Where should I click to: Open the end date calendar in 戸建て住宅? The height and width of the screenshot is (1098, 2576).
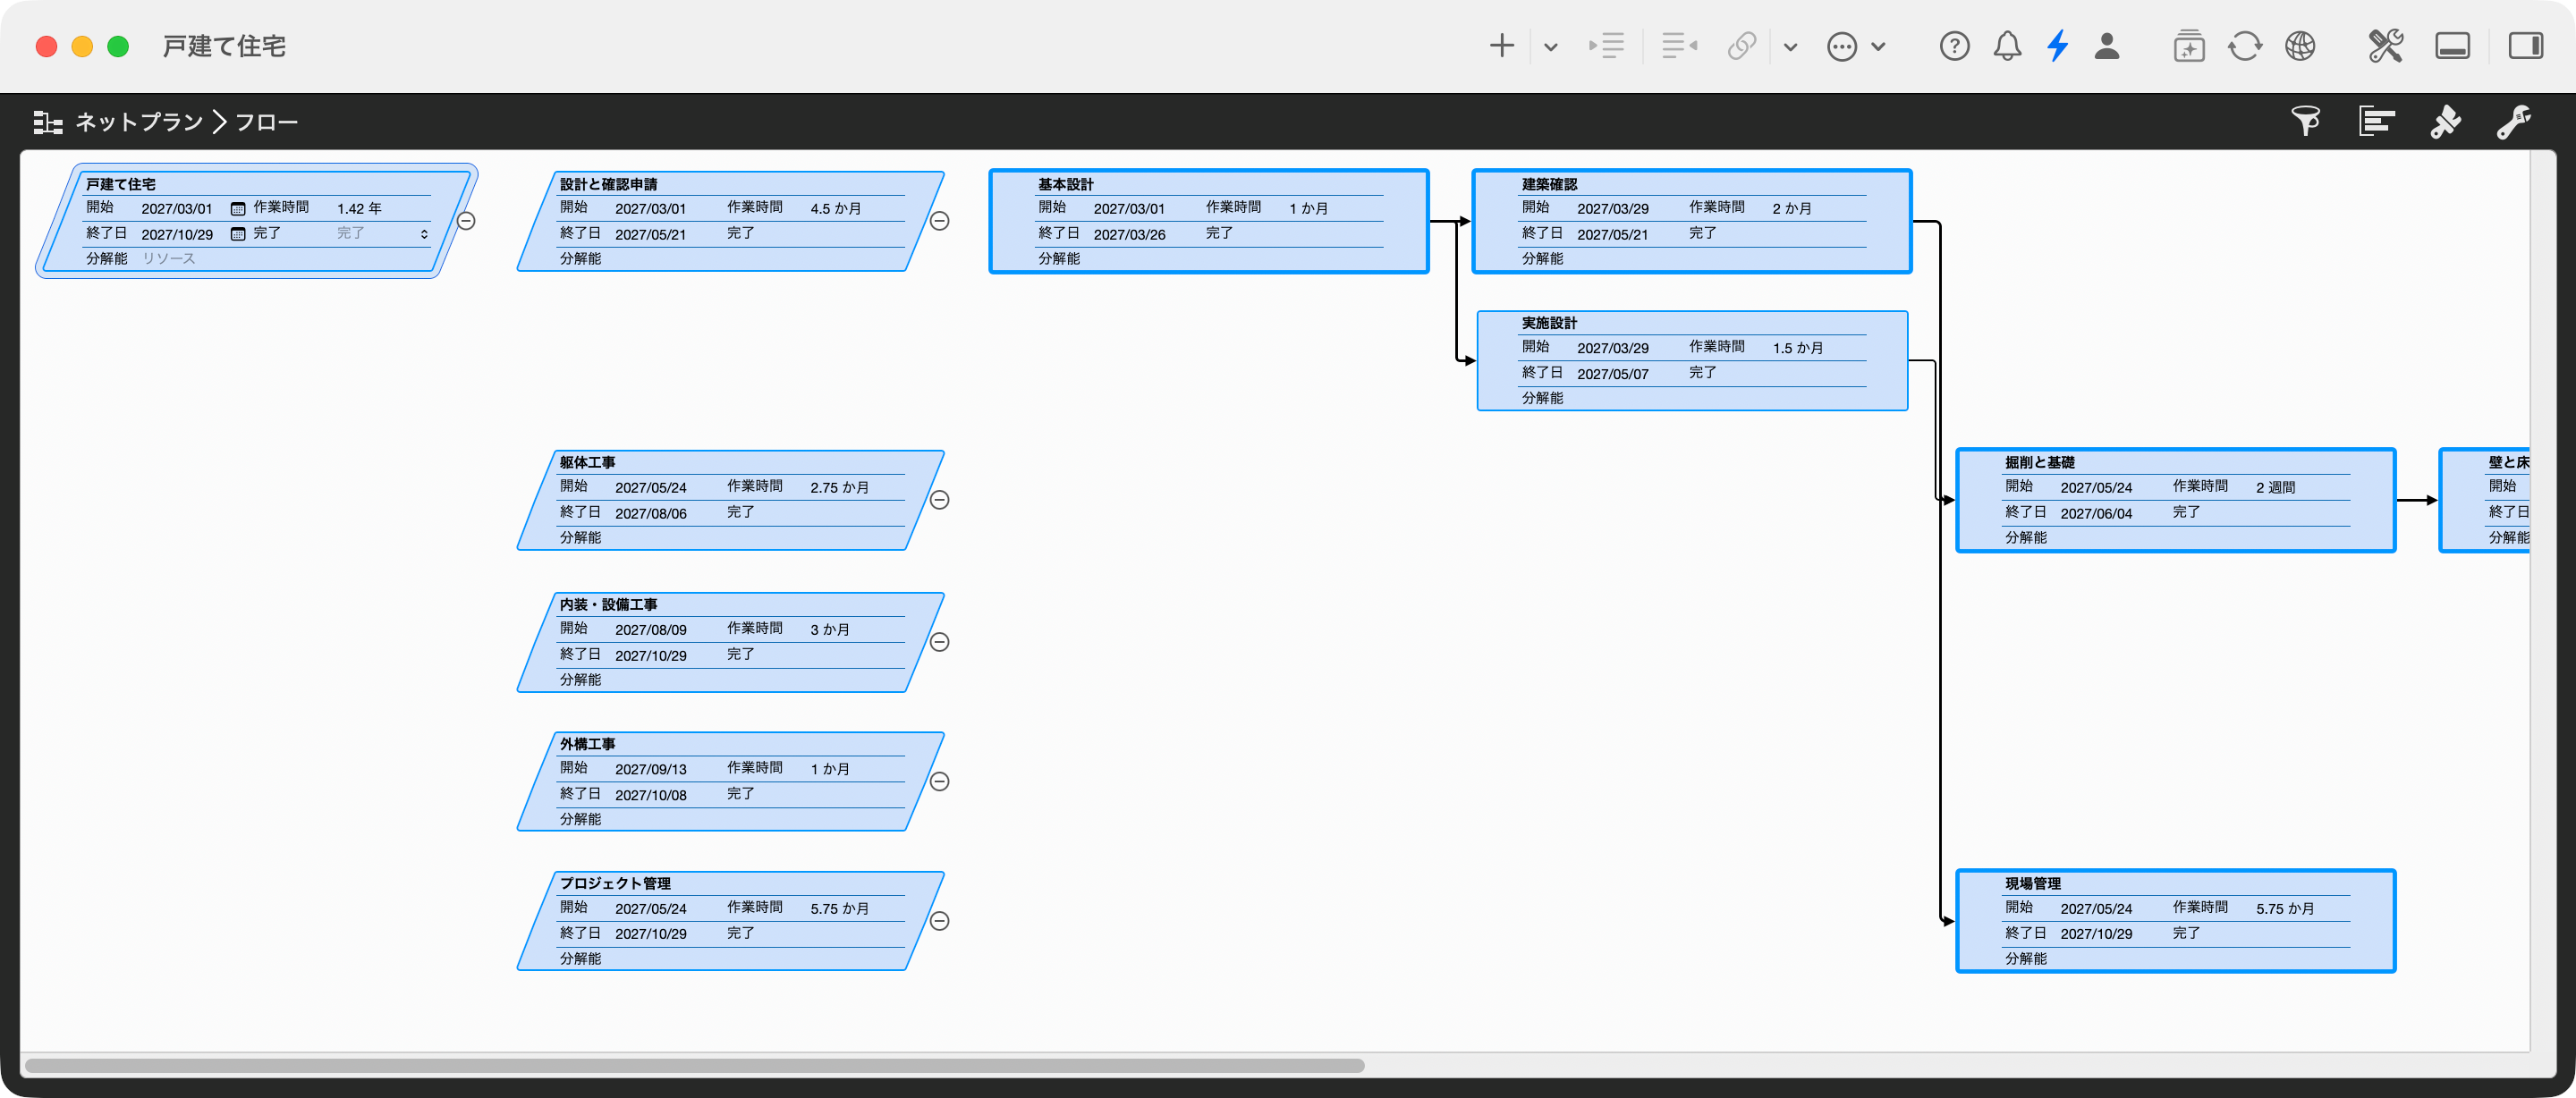pyautogui.click(x=238, y=234)
